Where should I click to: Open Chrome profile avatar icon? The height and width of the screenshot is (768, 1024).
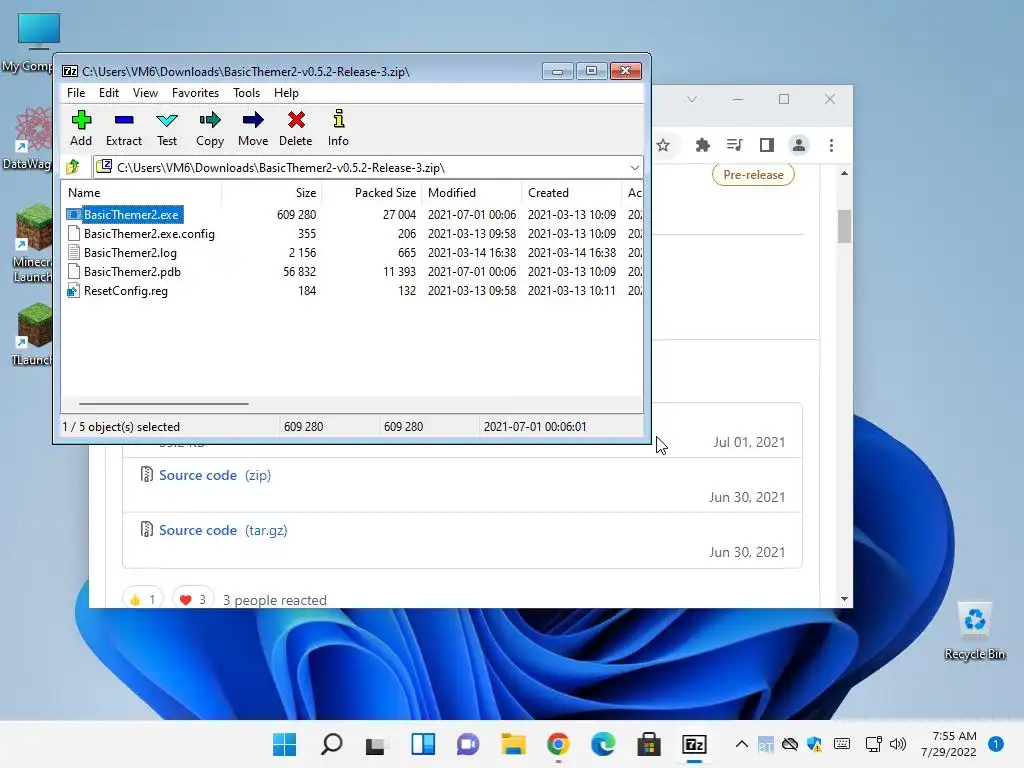[x=799, y=145]
